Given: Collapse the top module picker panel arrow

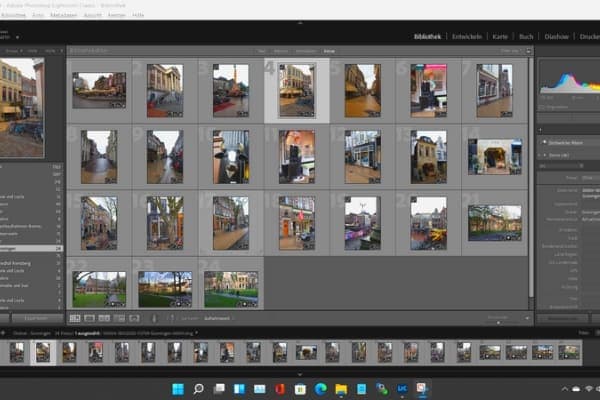Looking at the screenshot, I should (x=300, y=23).
